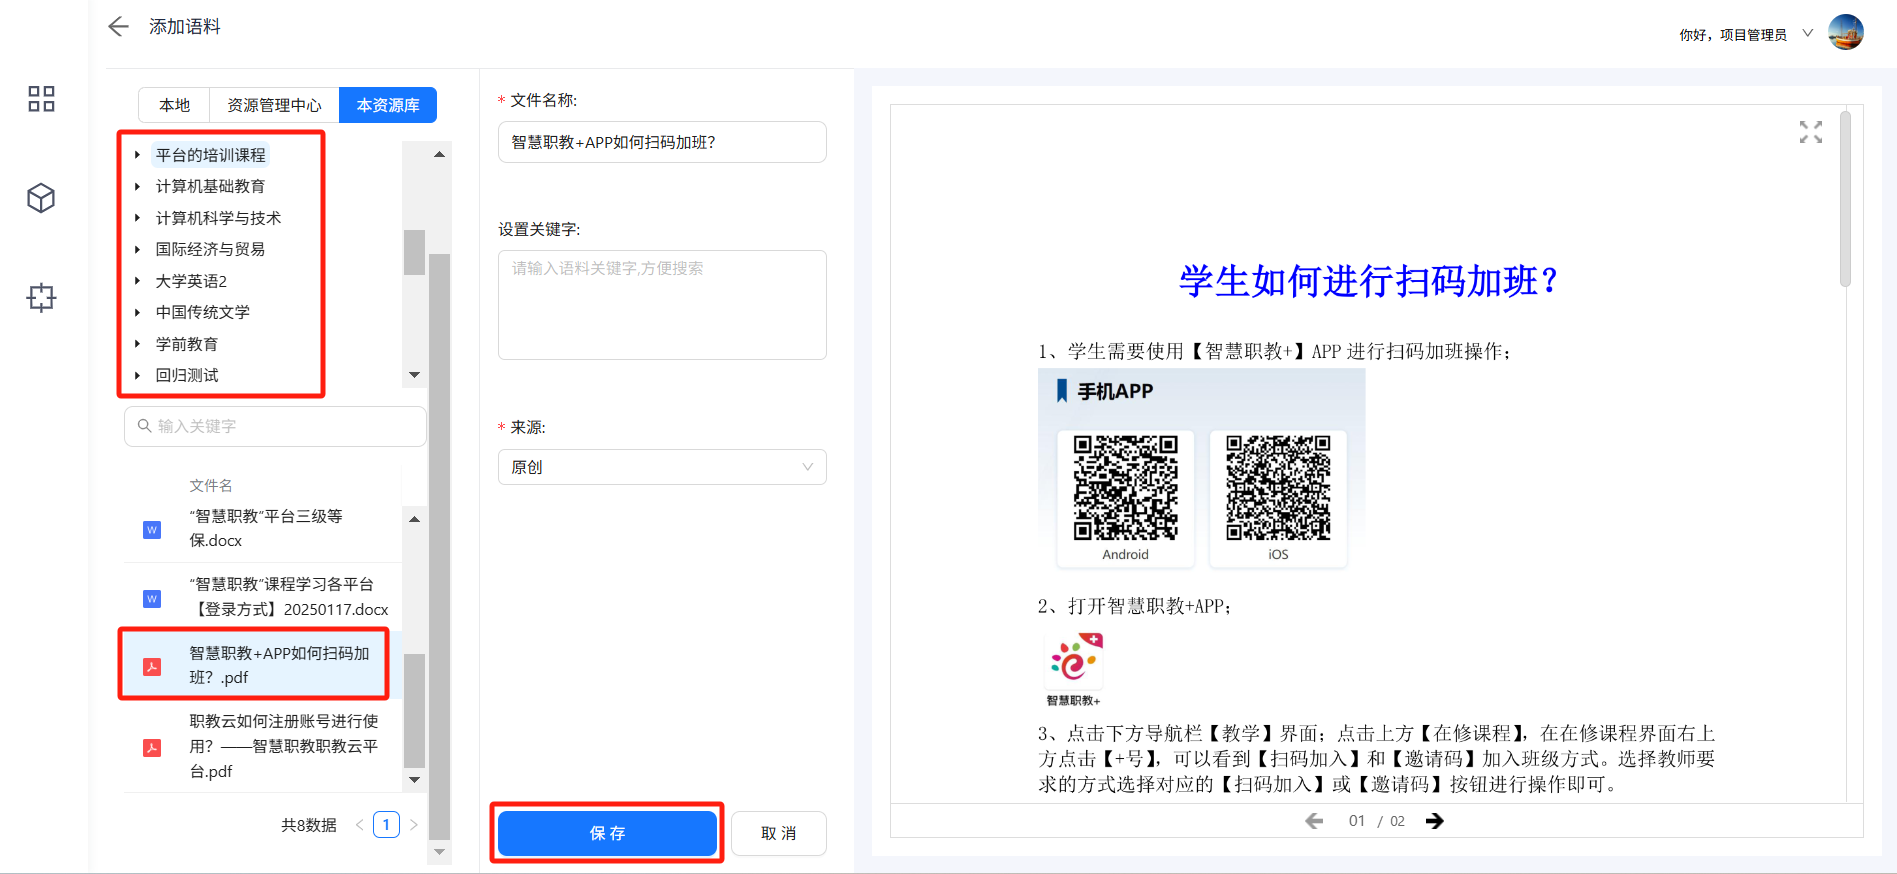This screenshot has width=1897, height=874.
Task: Click next page chevron in file pagination
Action: pos(413,825)
